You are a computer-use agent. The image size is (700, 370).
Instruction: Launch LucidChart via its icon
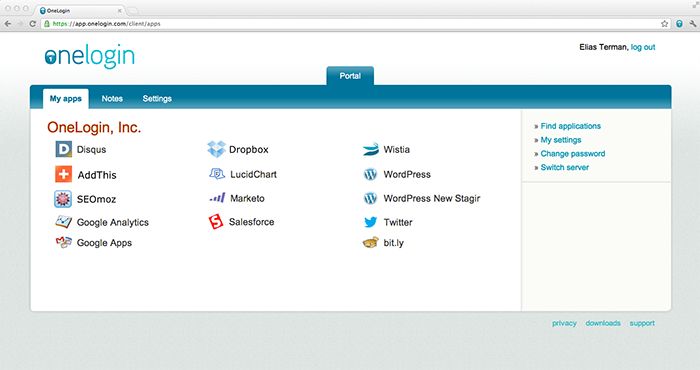point(217,174)
